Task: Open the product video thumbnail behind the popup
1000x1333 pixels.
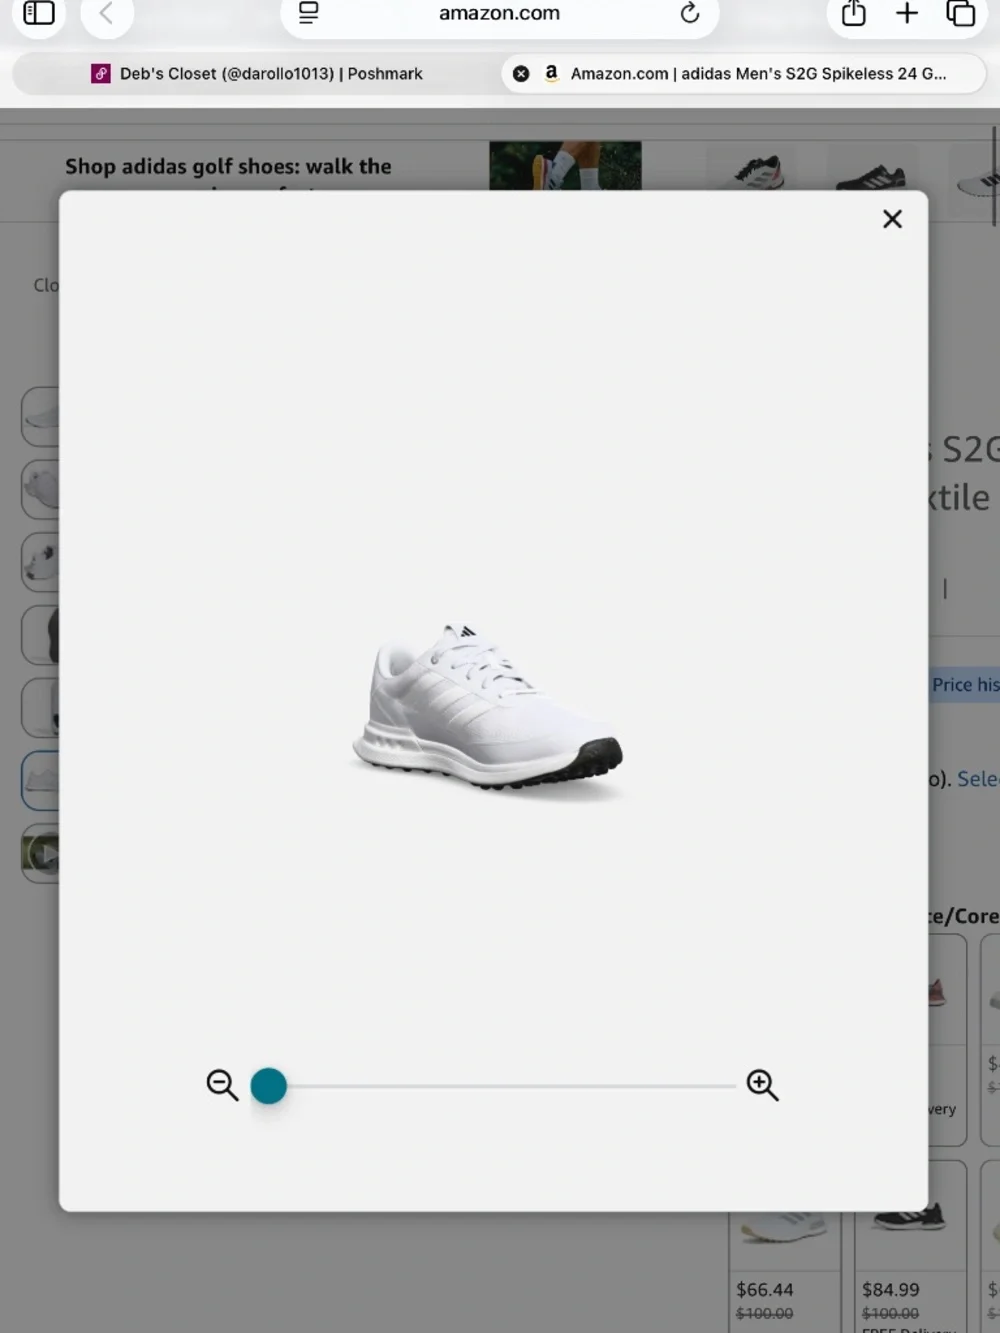Action: (40, 853)
